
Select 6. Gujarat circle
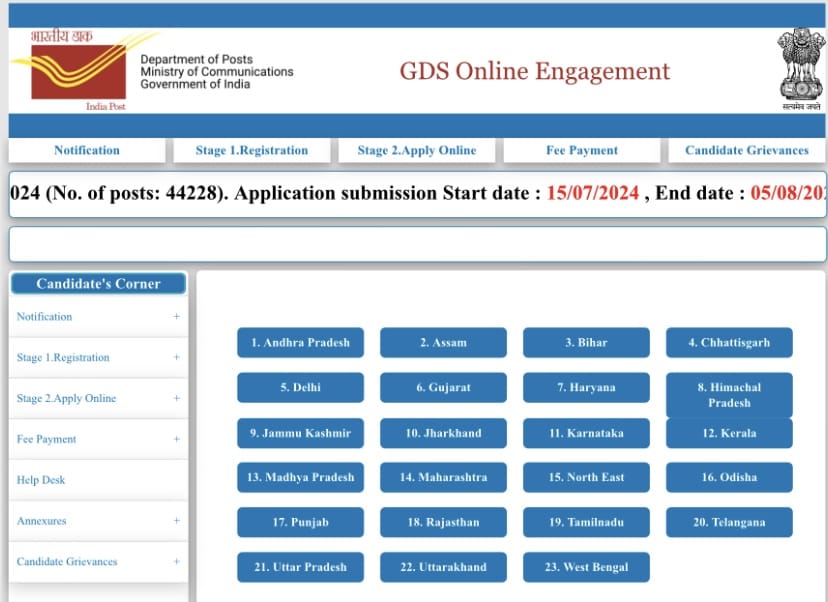444,388
